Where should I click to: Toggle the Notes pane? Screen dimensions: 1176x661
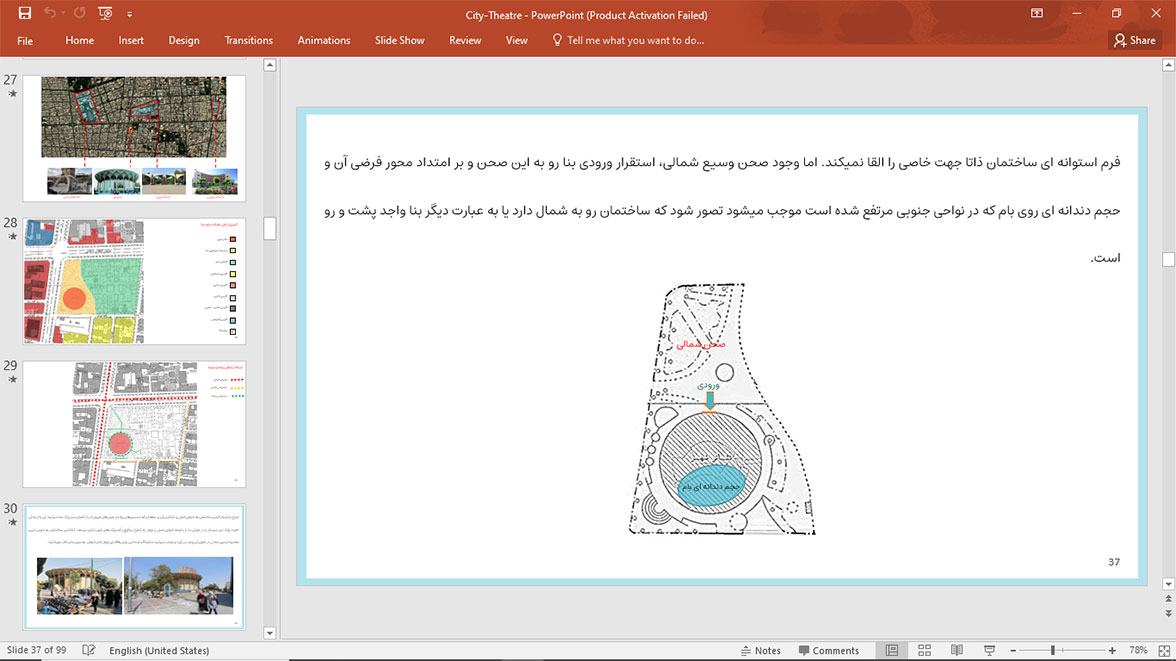760,650
